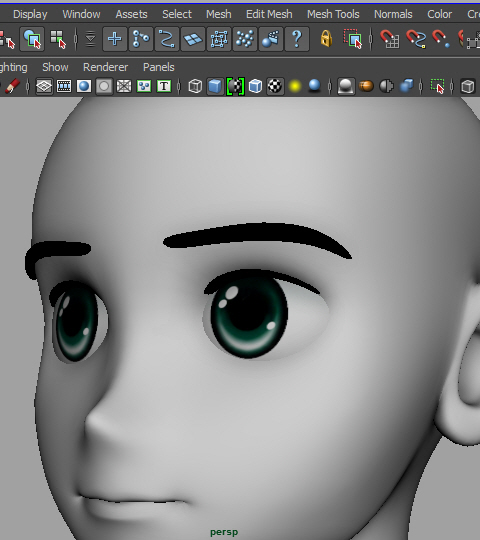Switch to select by component type

pyautogui.click(x=58, y=39)
